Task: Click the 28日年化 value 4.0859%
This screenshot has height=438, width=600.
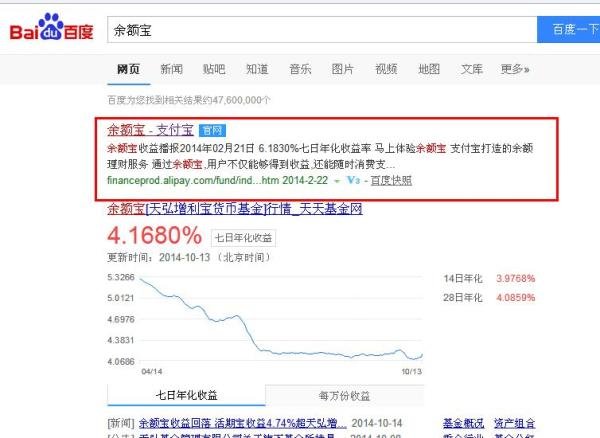Action: click(x=515, y=298)
